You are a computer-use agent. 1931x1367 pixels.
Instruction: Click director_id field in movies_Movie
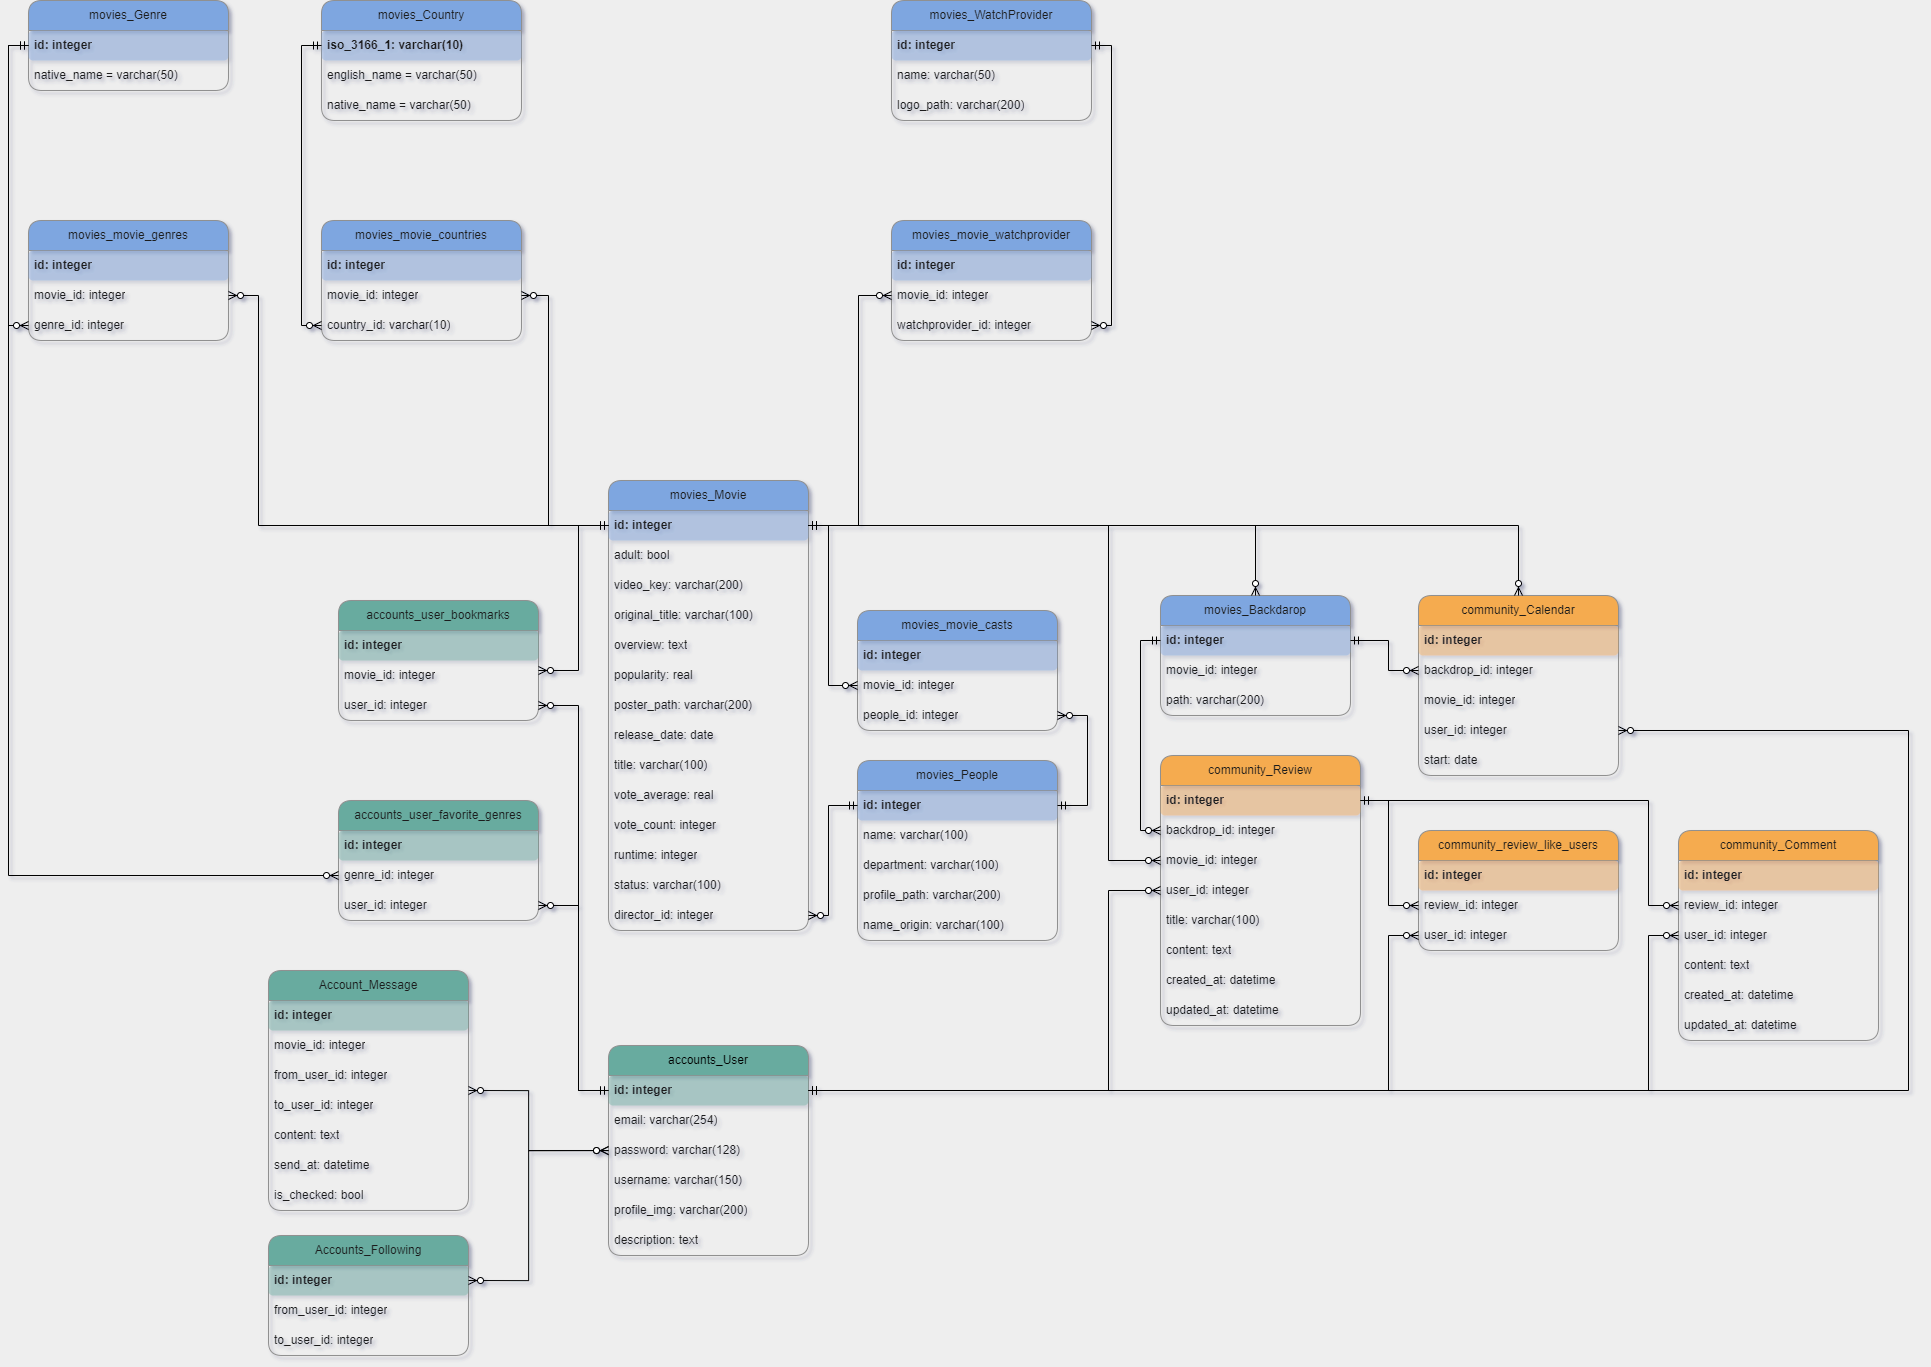point(664,915)
